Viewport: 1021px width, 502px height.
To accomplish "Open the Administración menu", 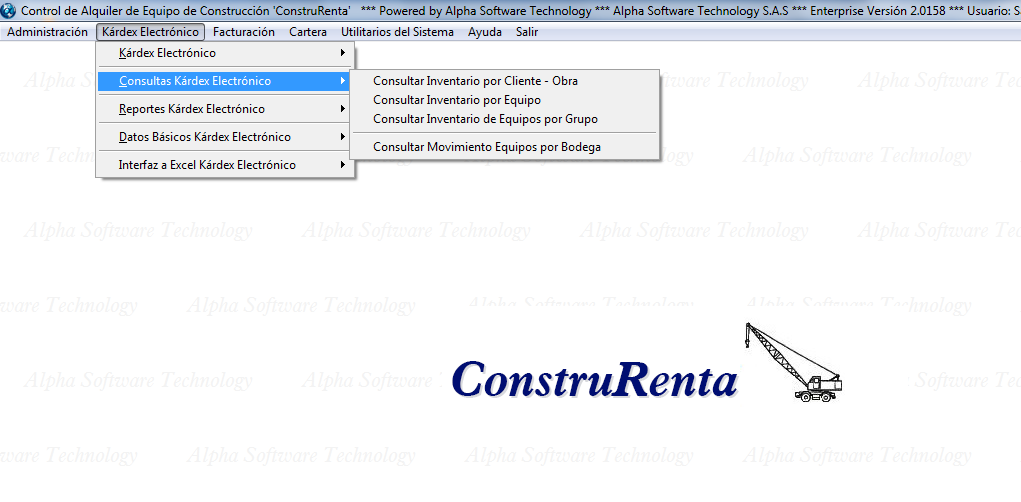I will point(47,32).
